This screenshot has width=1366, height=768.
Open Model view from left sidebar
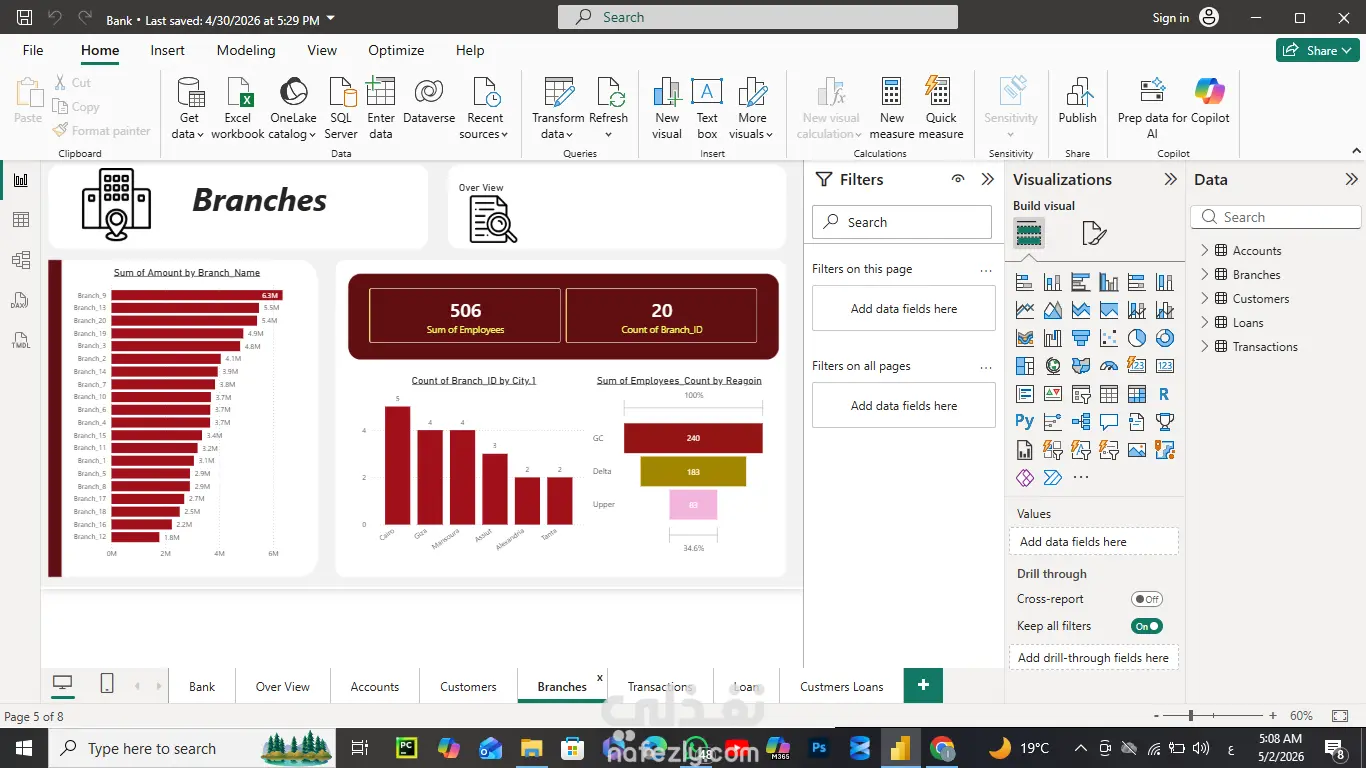point(21,260)
